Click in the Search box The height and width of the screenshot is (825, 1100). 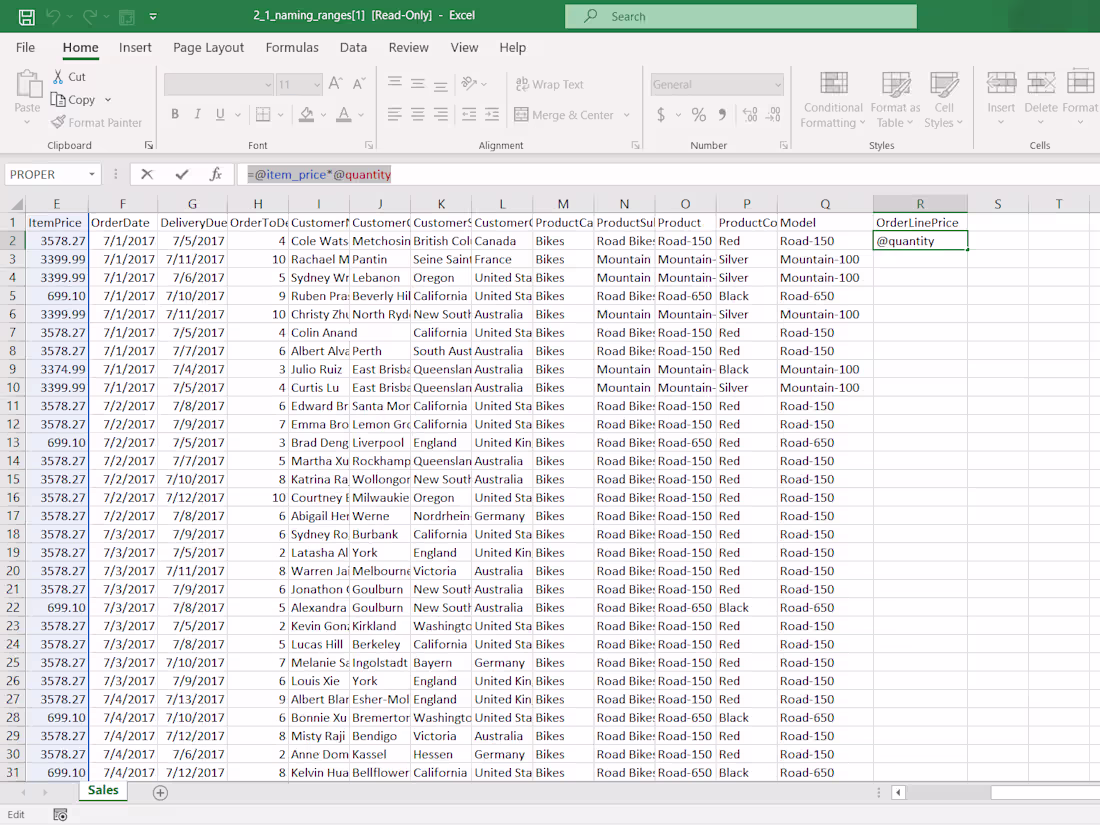(740, 17)
